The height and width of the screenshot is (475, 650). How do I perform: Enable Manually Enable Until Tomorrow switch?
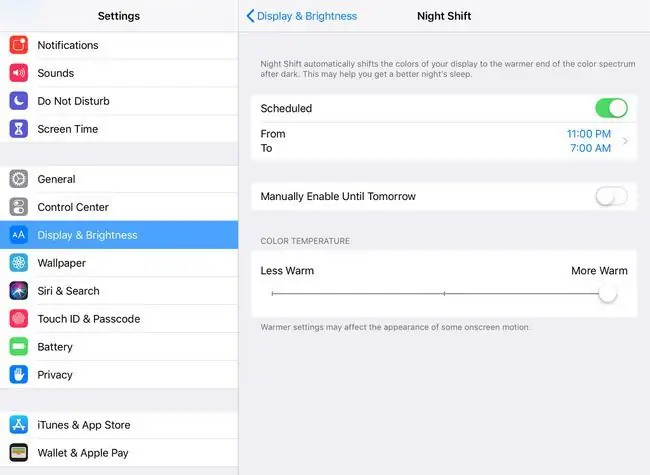[611, 196]
